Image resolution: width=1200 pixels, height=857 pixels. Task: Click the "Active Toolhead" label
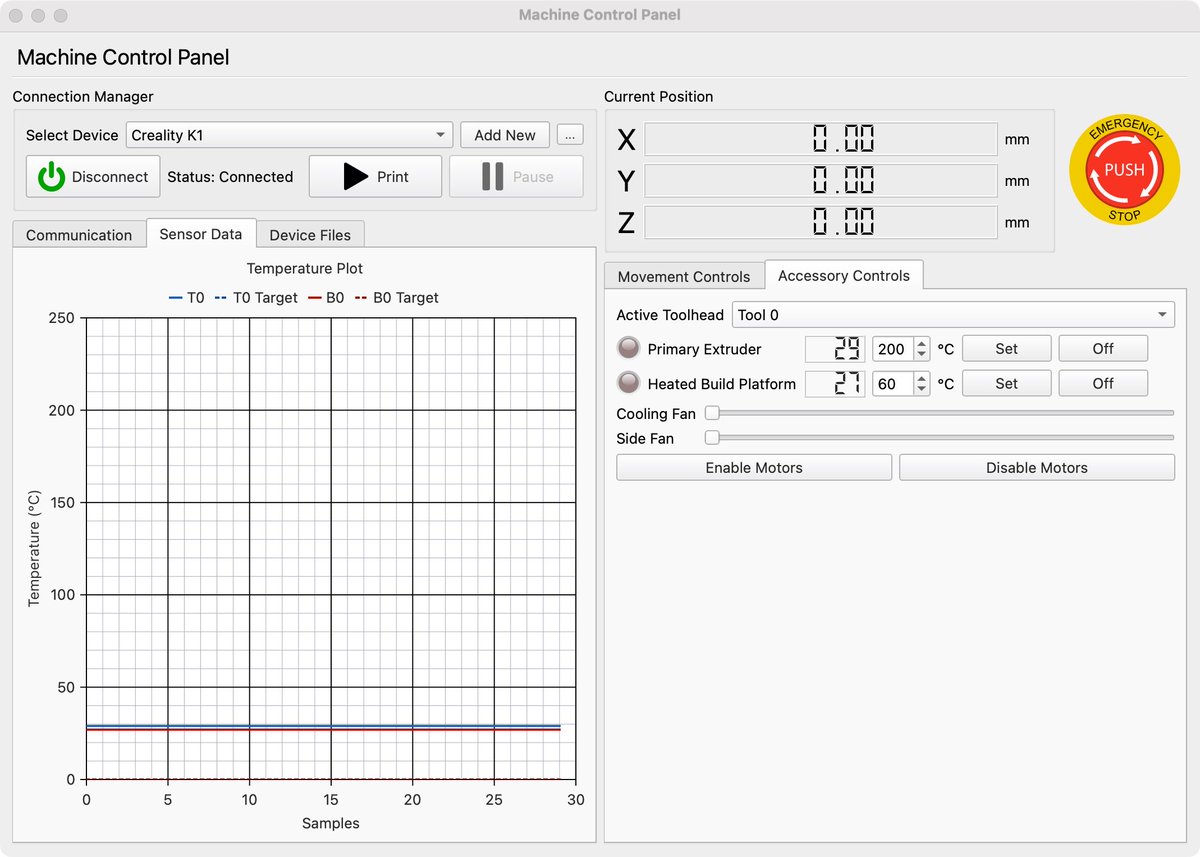coord(670,315)
